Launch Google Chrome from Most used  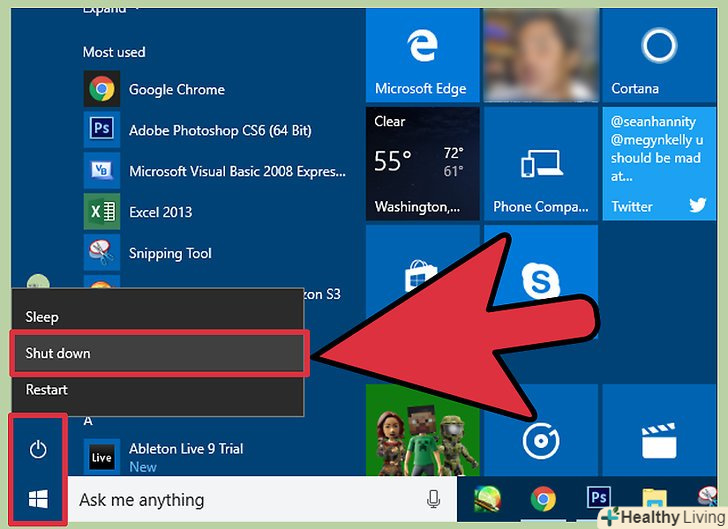coord(176,90)
